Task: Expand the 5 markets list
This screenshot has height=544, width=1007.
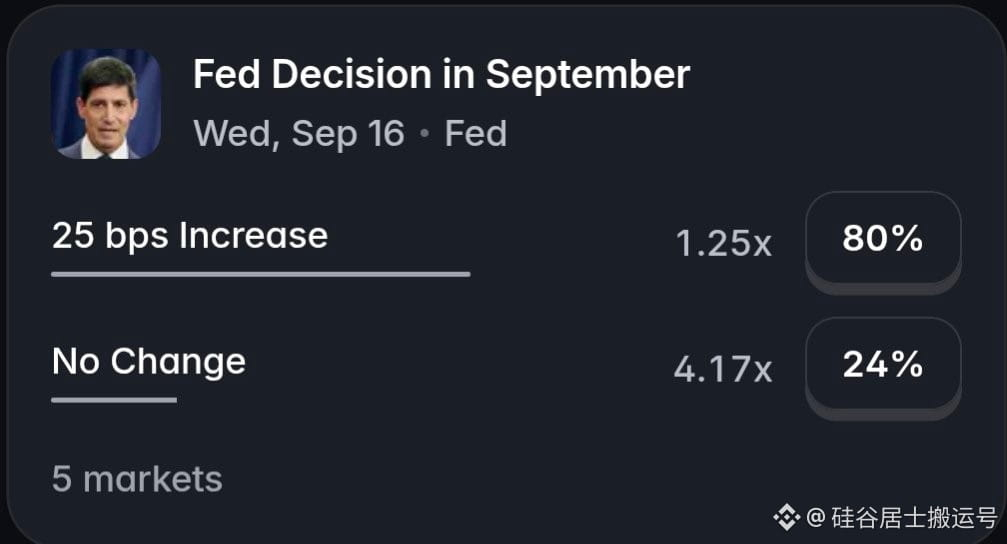Action: tap(137, 479)
